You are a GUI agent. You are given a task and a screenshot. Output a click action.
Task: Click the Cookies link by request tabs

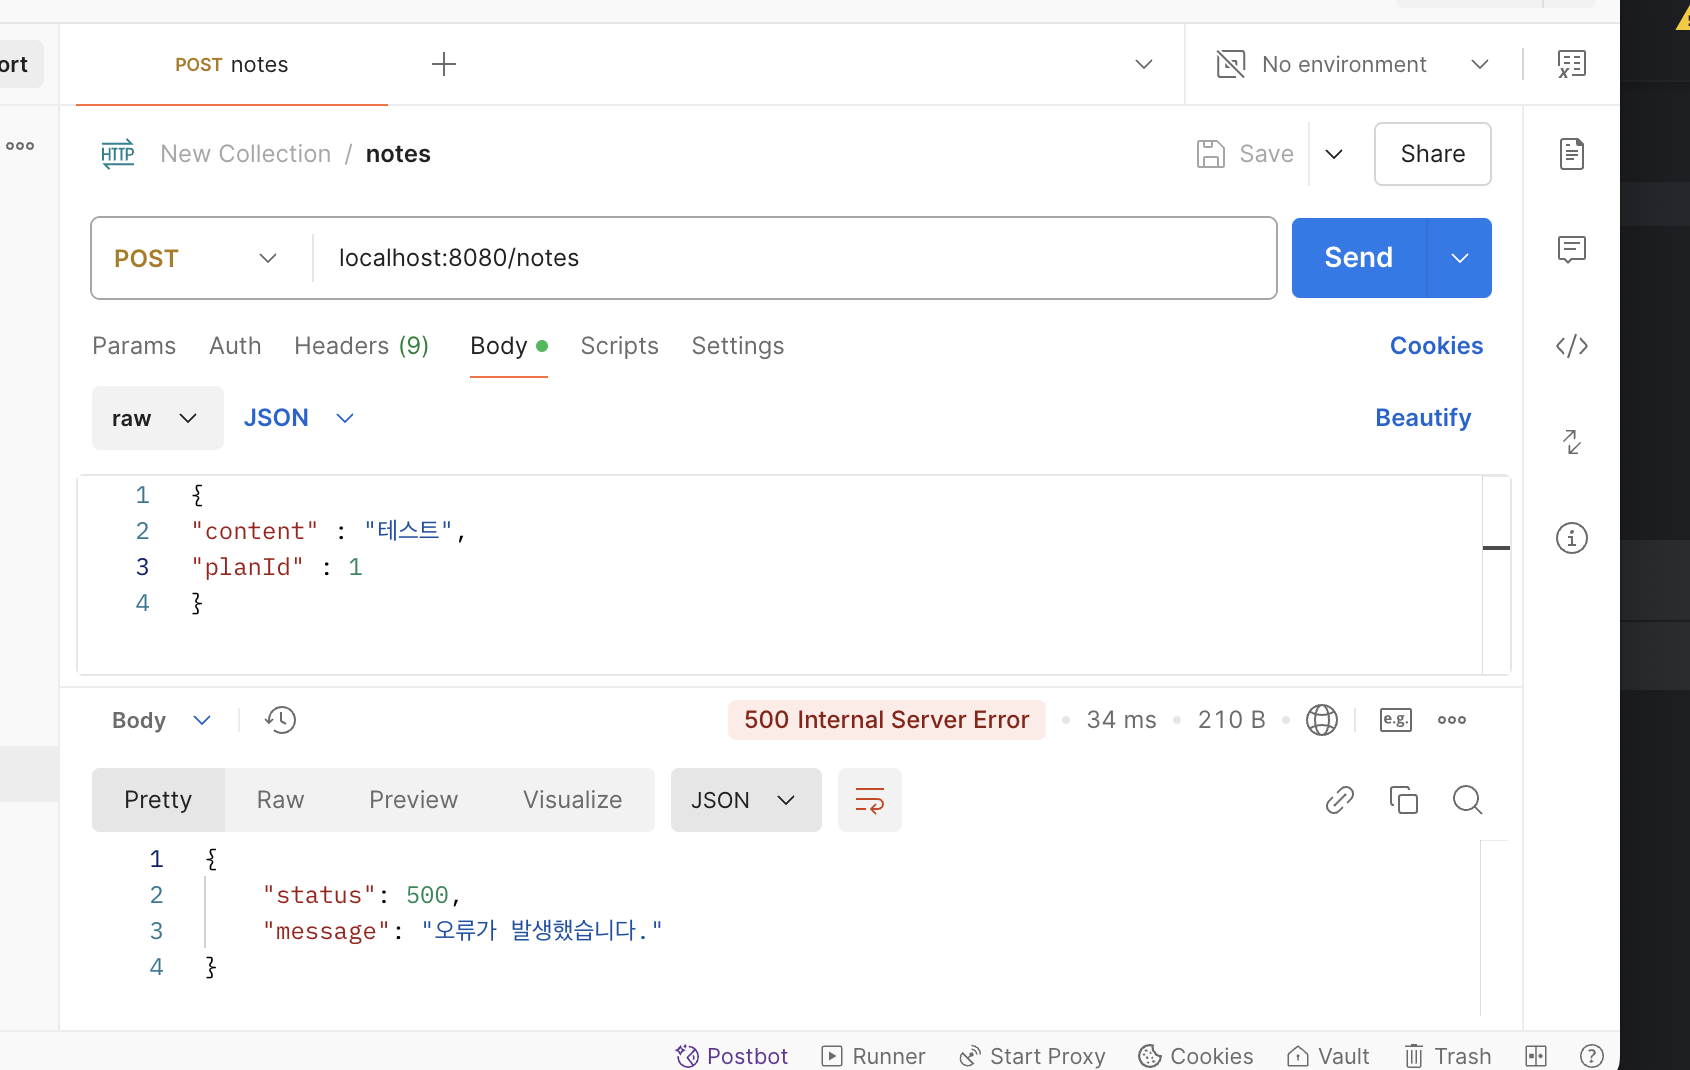tap(1436, 346)
